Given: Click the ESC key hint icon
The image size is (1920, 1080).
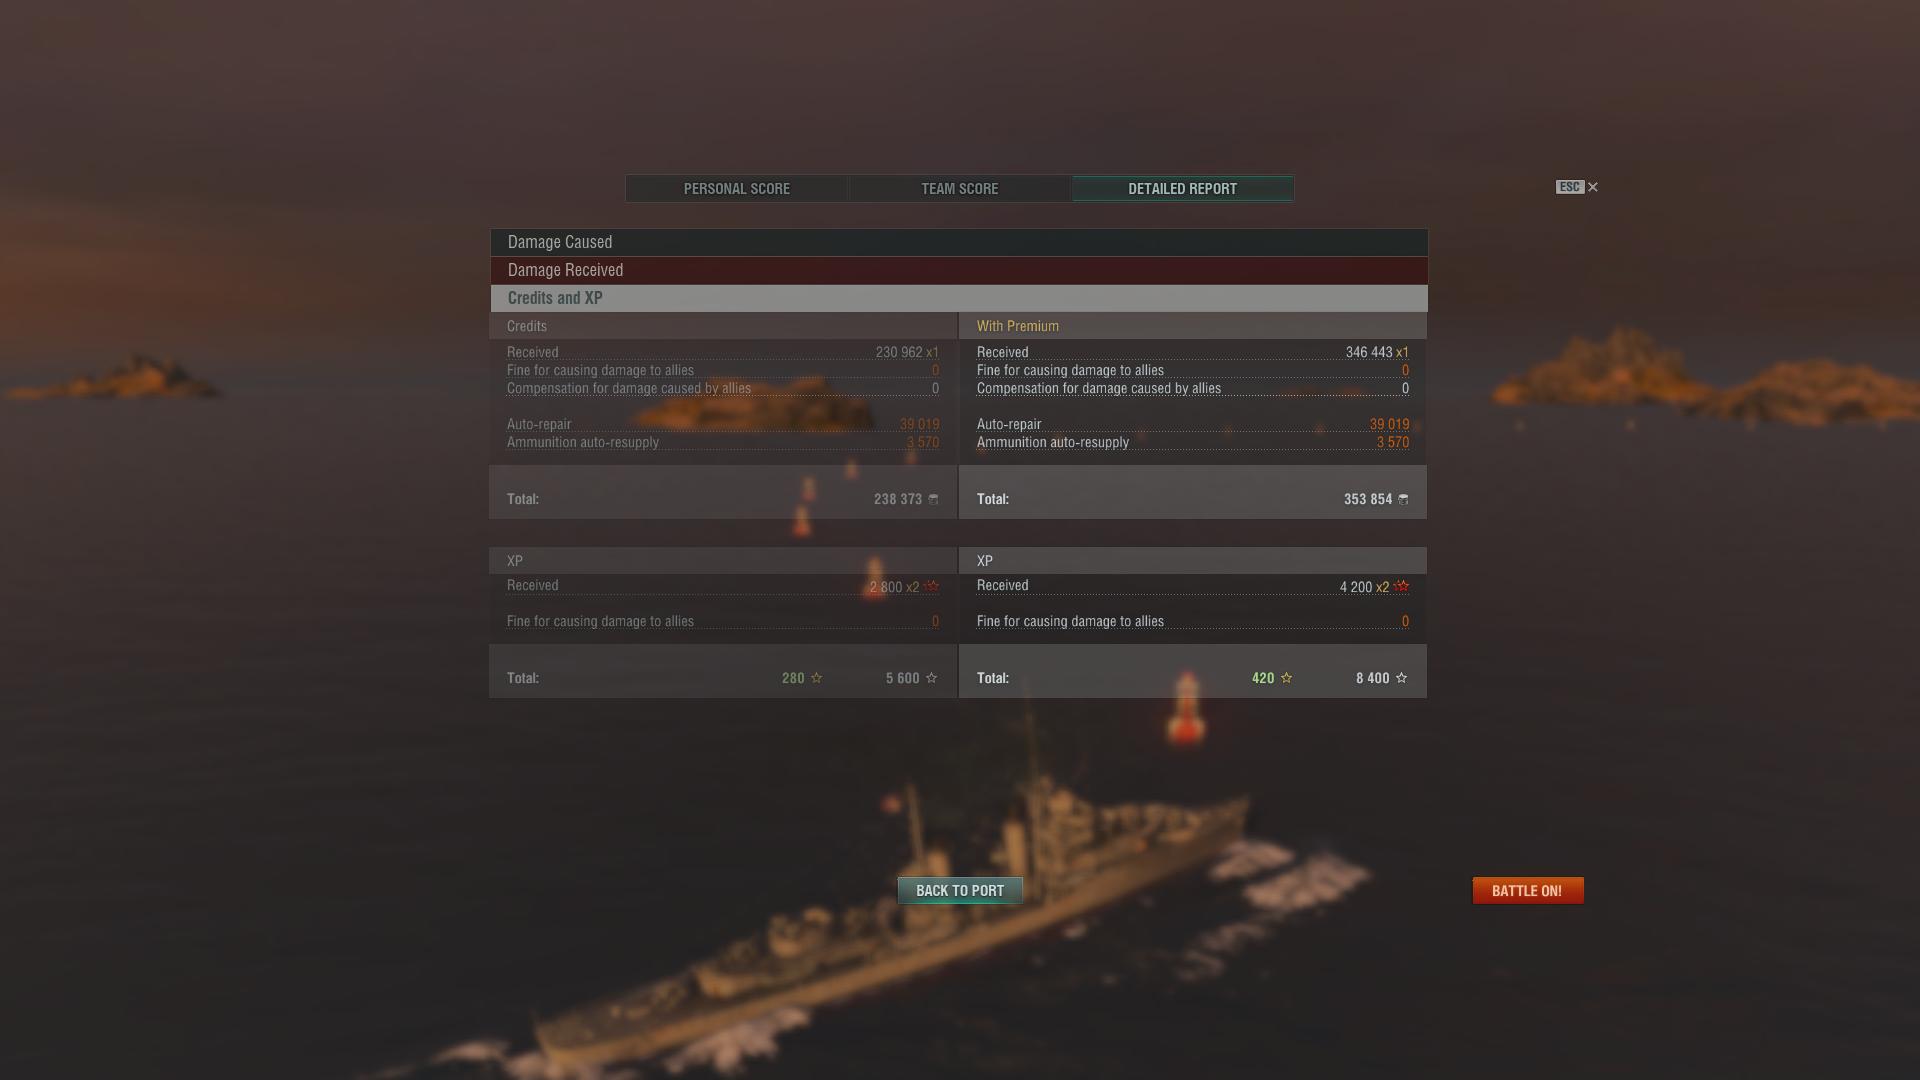Looking at the screenshot, I should pyautogui.click(x=1570, y=187).
